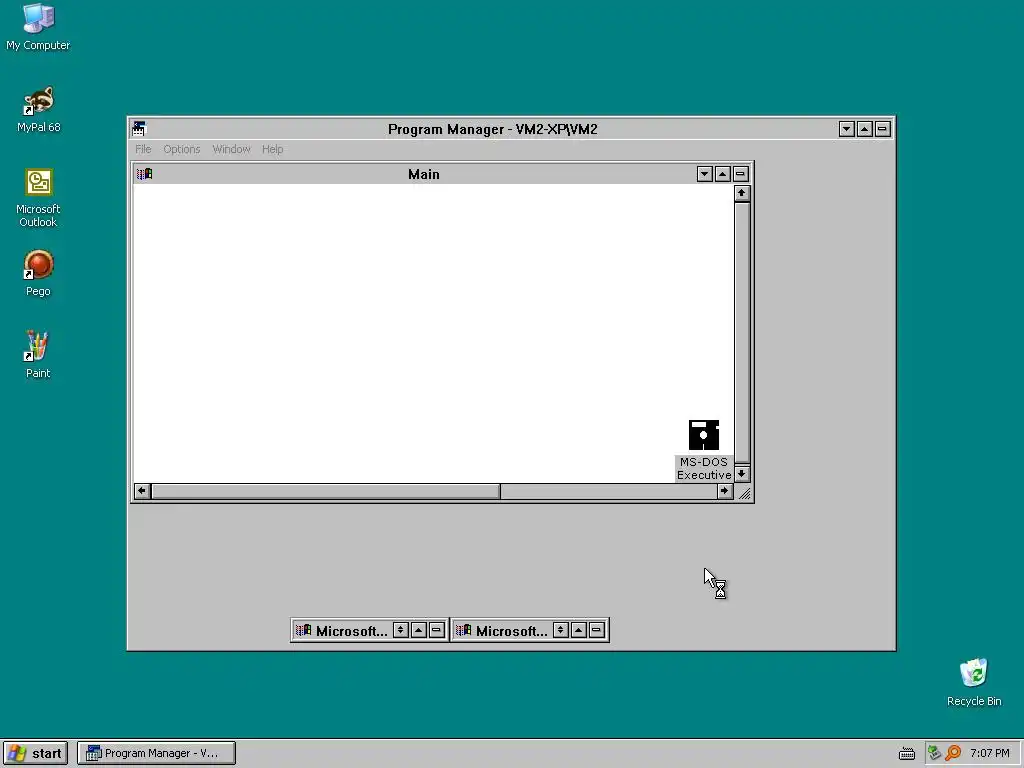Restore the right Microsoft group via its double-arrow button
Viewport: 1024px width, 768px height.
[x=560, y=630]
